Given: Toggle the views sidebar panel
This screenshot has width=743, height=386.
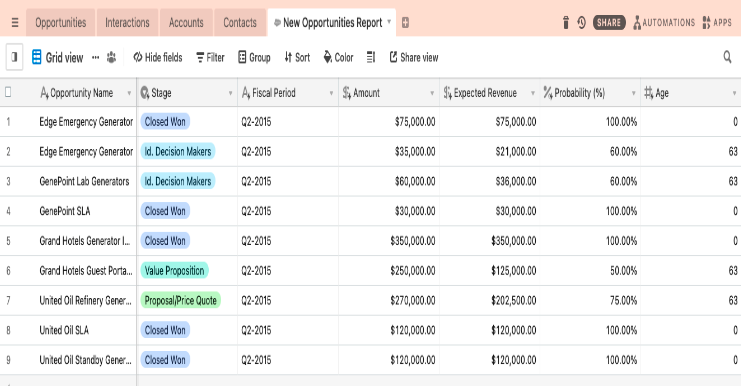Looking at the screenshot, I should (14, 57).
